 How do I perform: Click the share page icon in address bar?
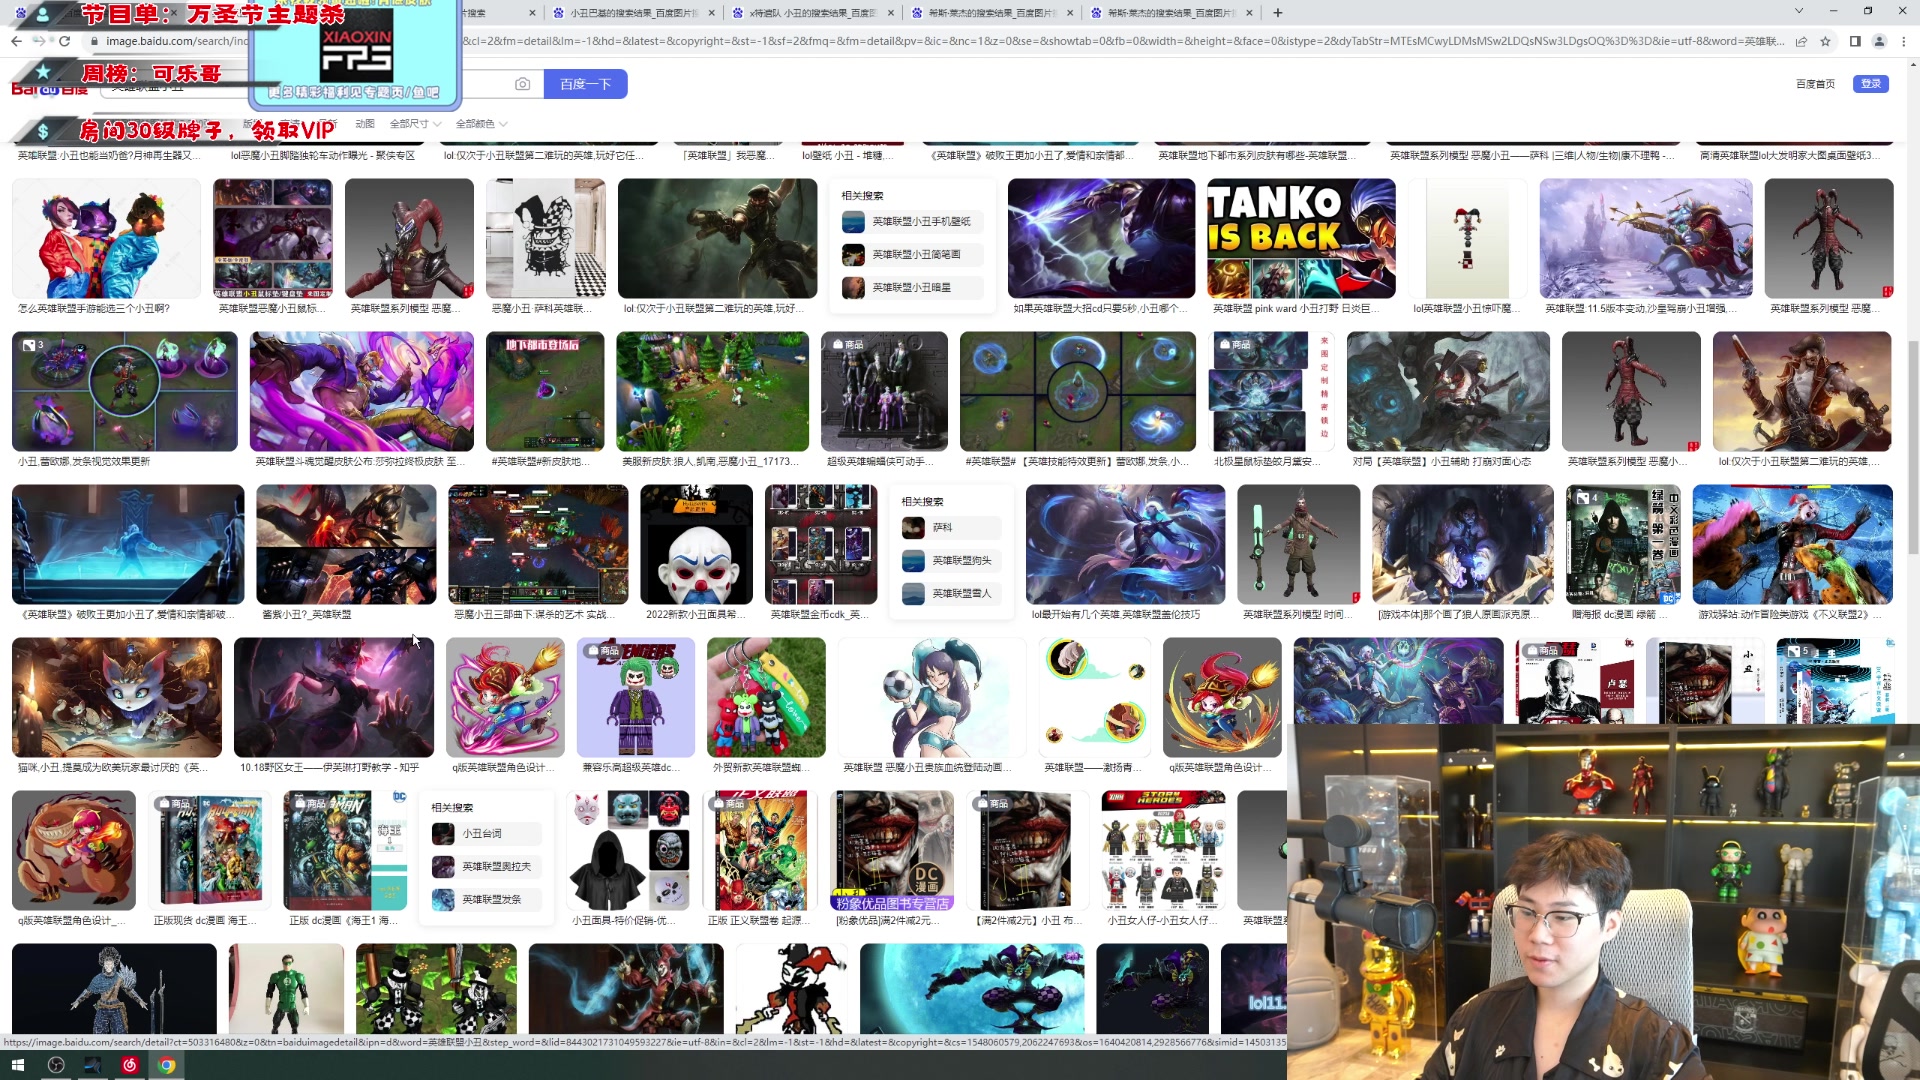(x=1801, y=41)
